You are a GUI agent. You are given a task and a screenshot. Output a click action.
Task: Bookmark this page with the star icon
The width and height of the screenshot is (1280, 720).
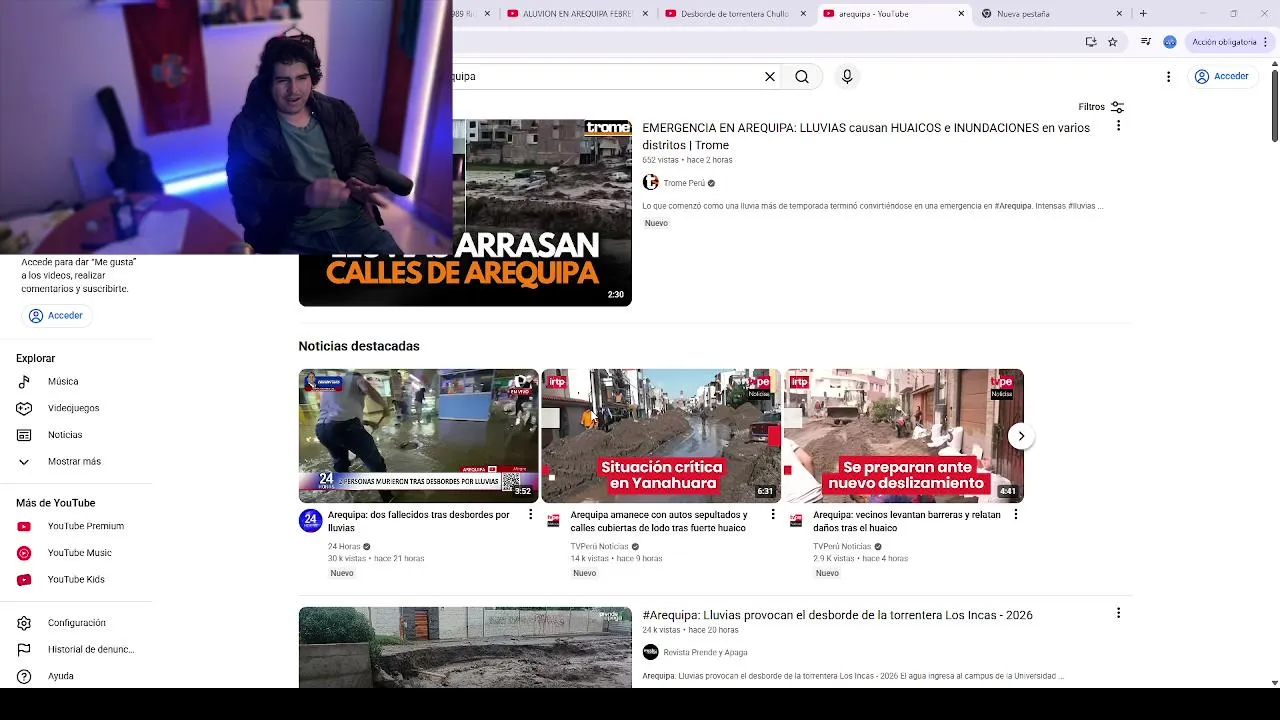(1112, 42)
